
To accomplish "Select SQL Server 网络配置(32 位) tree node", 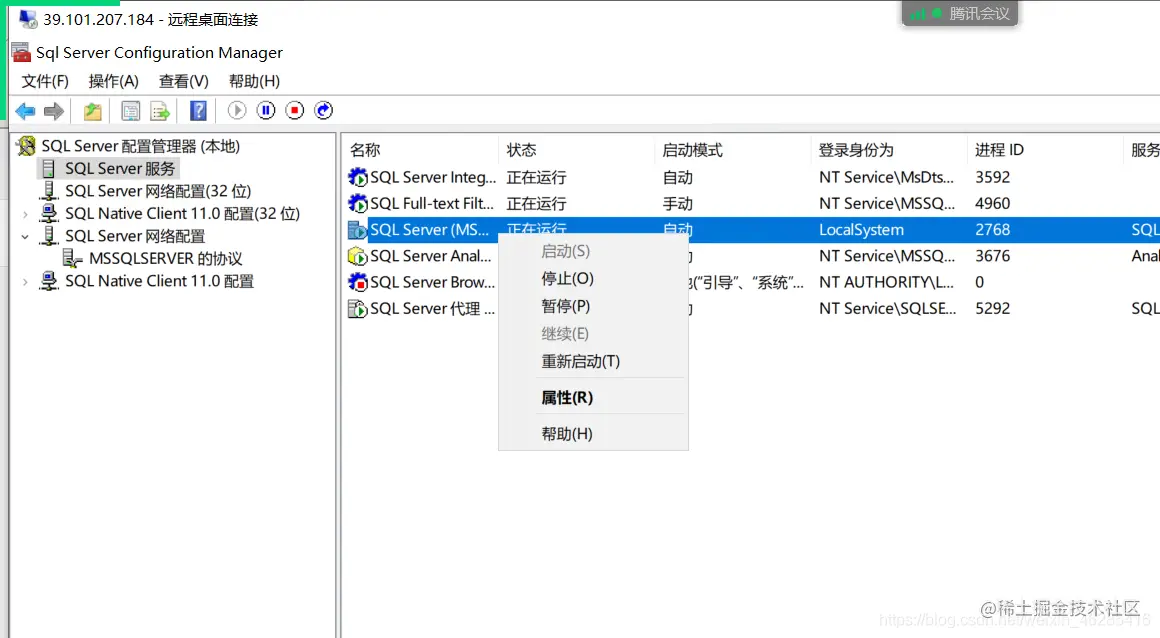I will coord(158,191).
